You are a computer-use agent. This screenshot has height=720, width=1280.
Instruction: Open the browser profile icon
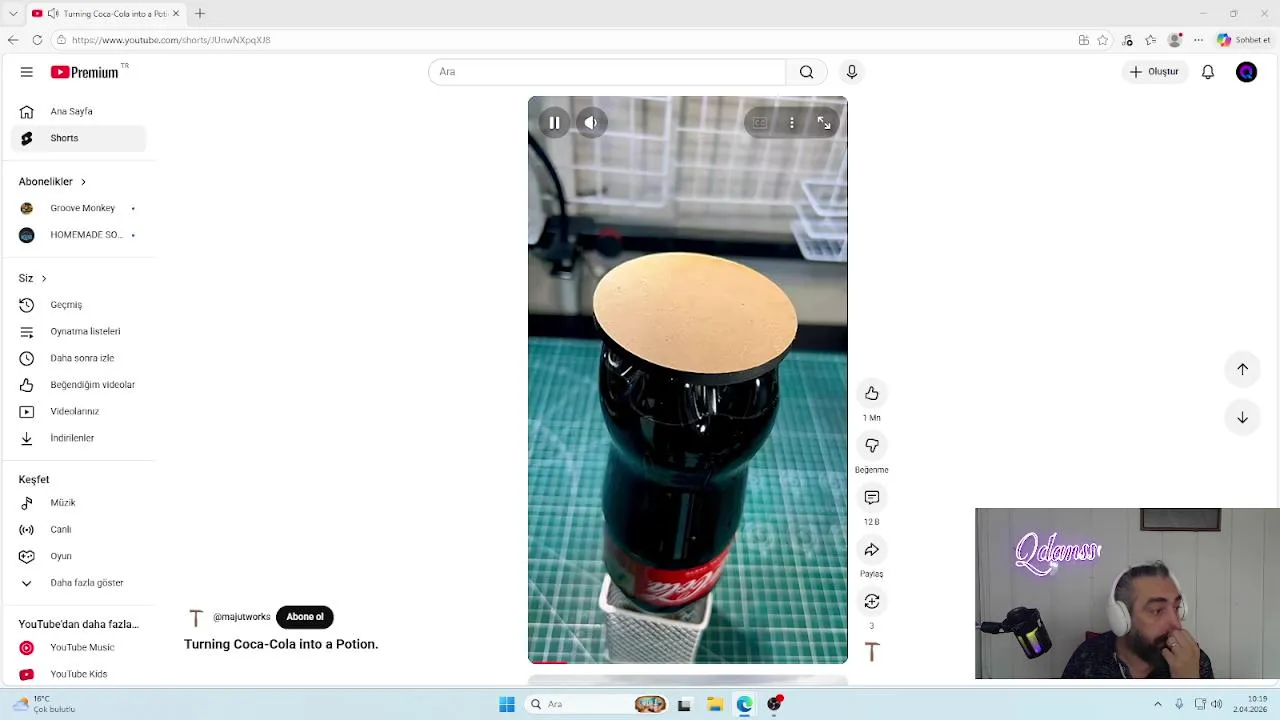(1175, 40)
